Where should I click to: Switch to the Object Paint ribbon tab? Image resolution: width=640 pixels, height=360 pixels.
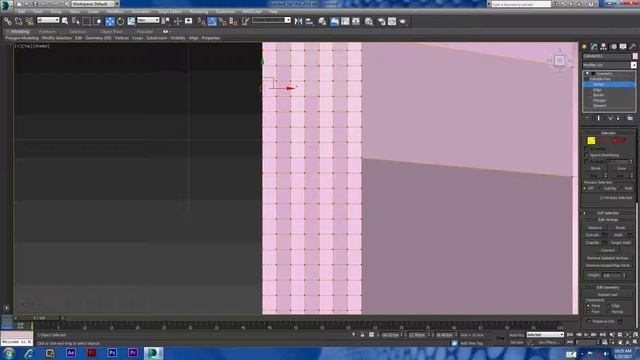point(111,31)
